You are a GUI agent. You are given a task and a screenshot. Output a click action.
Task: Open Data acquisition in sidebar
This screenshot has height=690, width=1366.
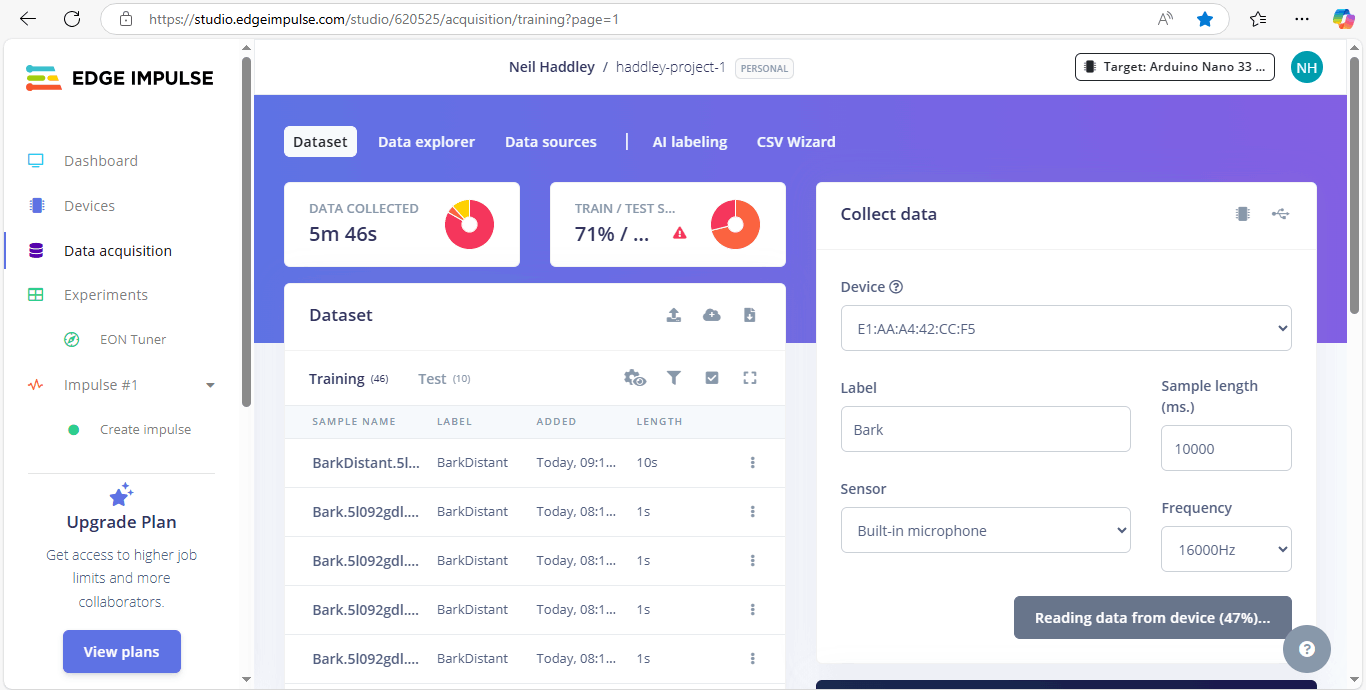[x=118, y=251]
